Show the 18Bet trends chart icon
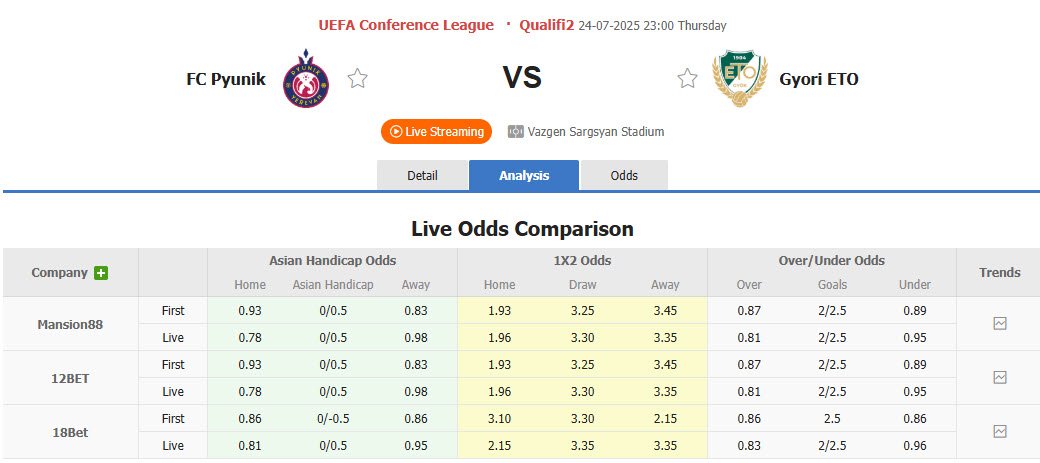1040x463 pixels. tap(1000, 431)
